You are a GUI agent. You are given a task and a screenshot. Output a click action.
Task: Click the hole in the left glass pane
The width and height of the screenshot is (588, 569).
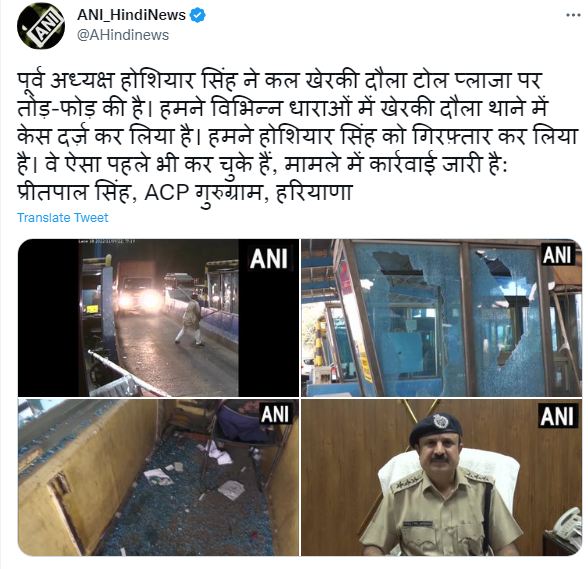[x=400, y=265]
